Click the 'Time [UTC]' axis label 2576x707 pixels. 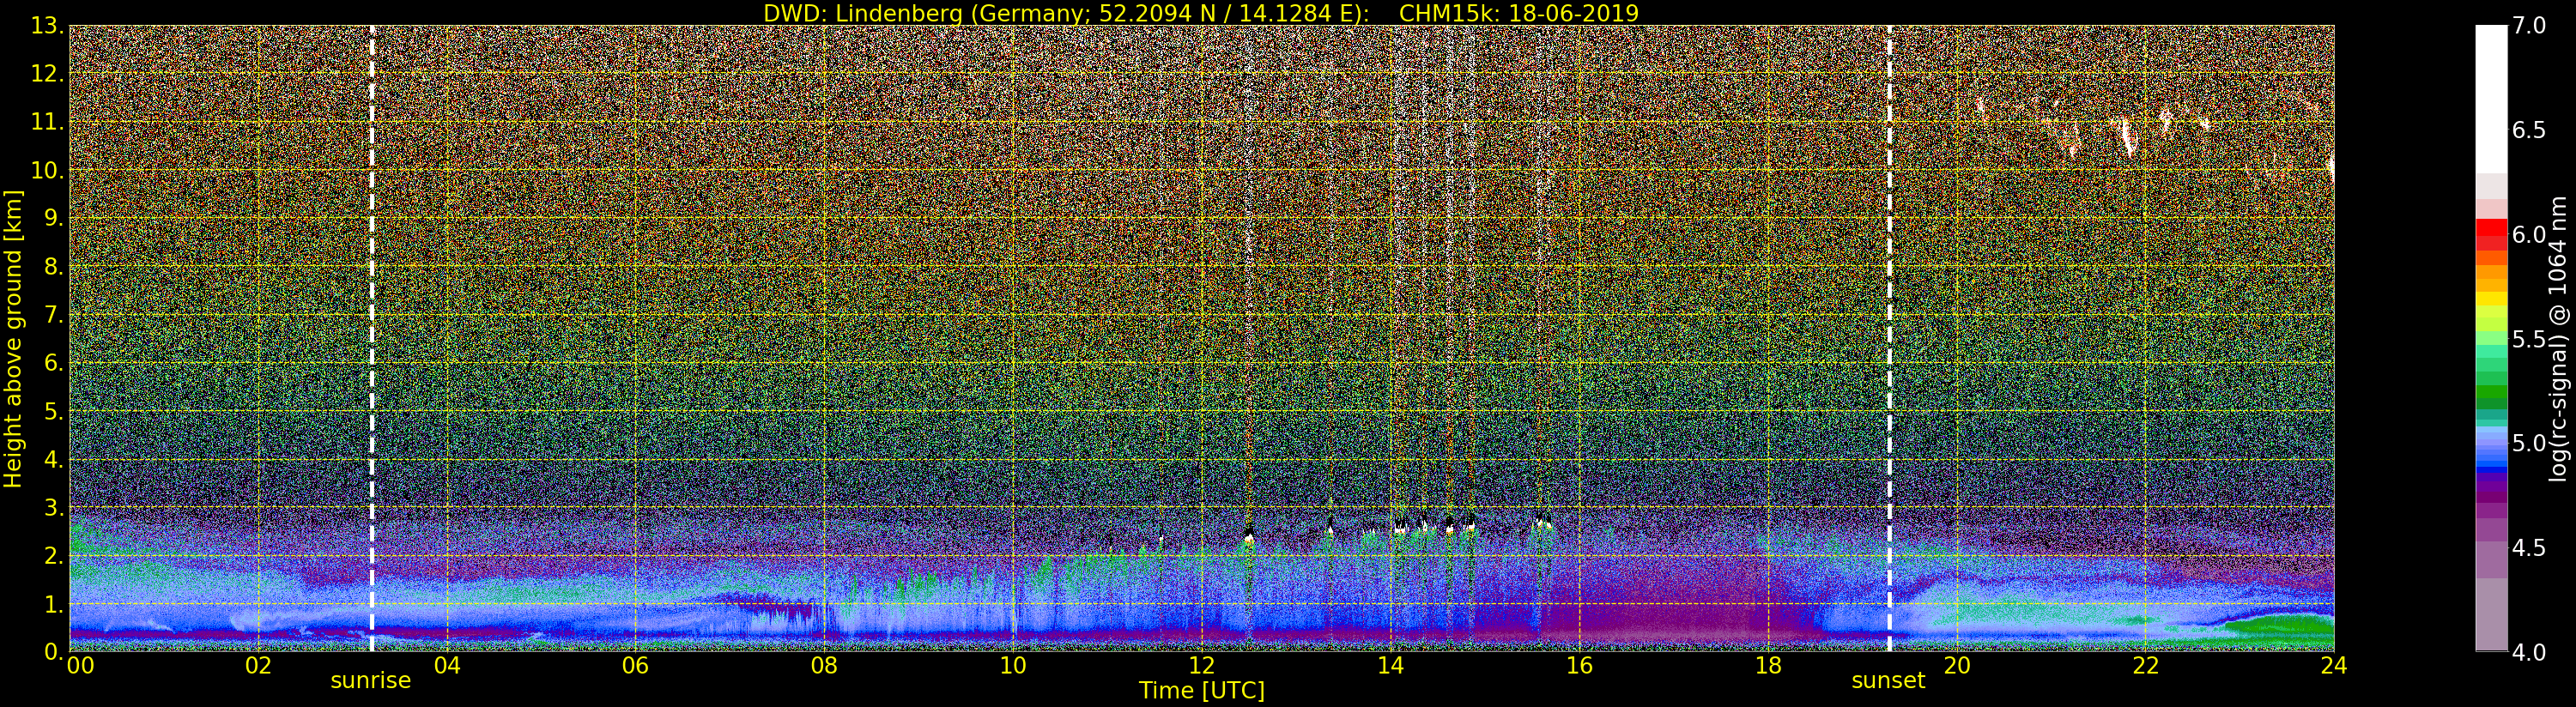click(1202, 690)
